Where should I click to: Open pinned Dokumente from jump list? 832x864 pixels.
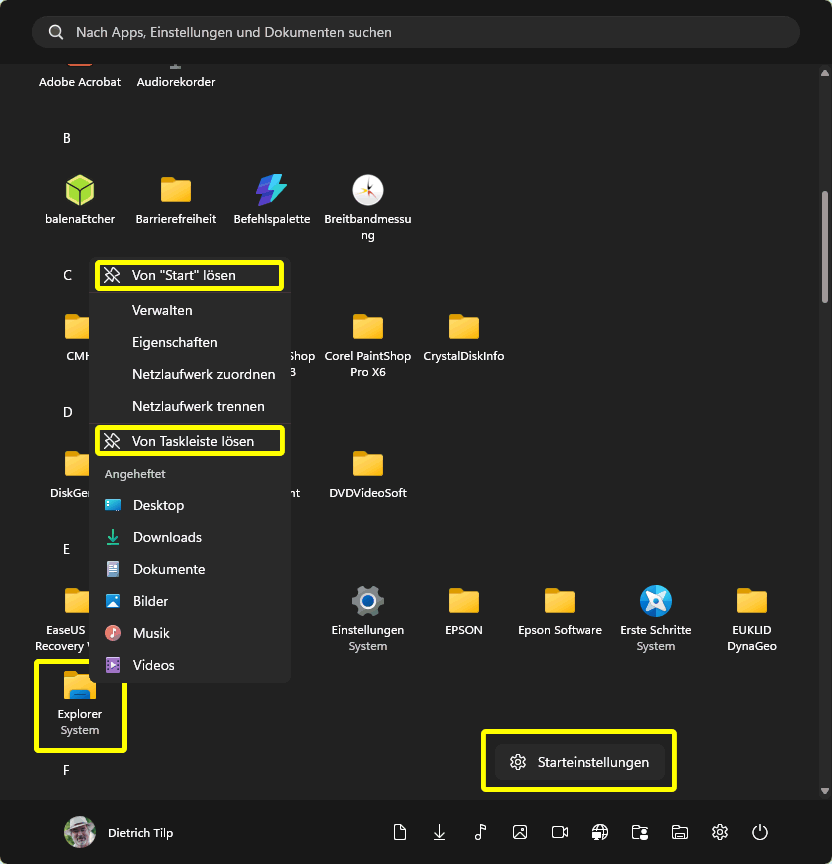[x=168, y=569]
